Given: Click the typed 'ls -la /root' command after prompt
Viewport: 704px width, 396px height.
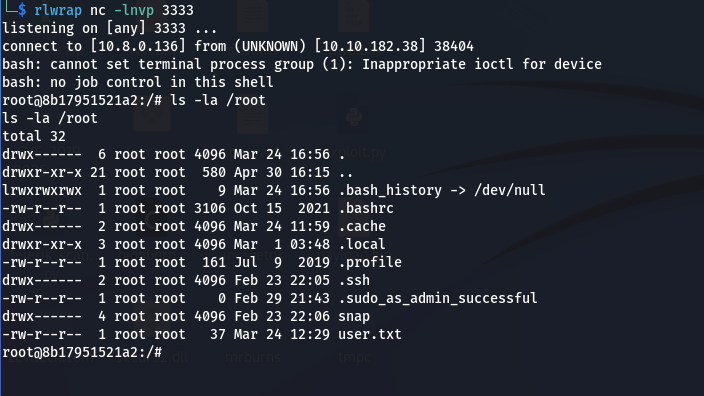Looking at the screenshot, I should click(218, 100).
